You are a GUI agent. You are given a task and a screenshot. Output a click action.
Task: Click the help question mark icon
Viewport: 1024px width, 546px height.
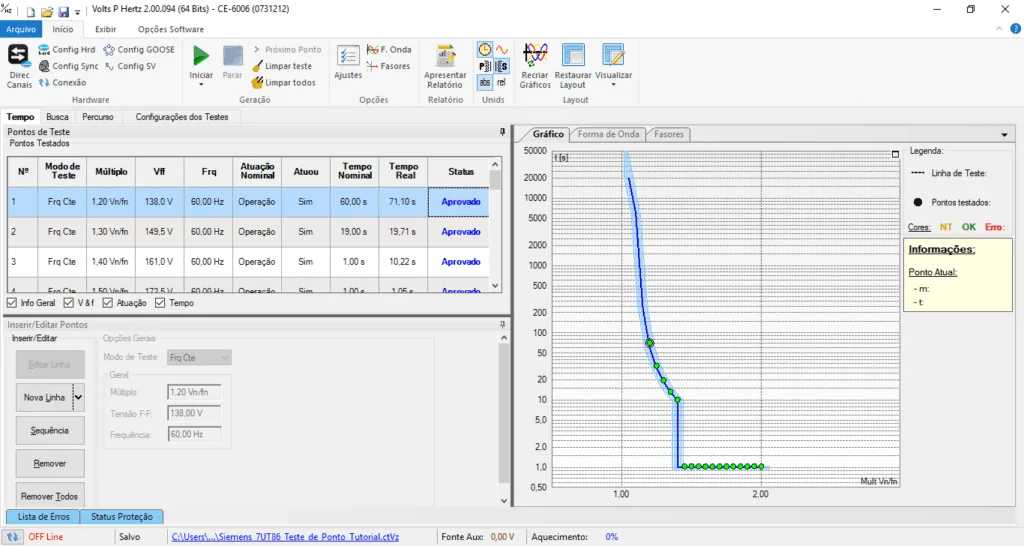click(1016, 29)
